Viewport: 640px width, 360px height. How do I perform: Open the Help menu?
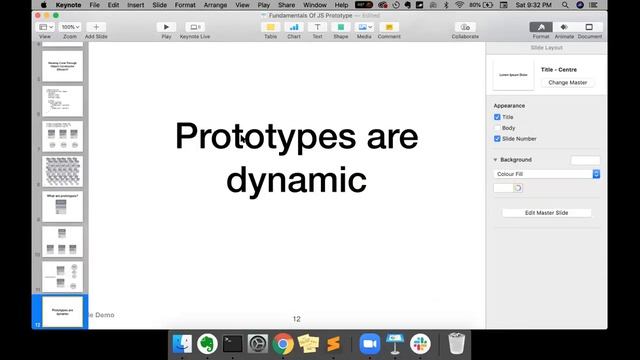pyautogui.click(x=341, y=5)
